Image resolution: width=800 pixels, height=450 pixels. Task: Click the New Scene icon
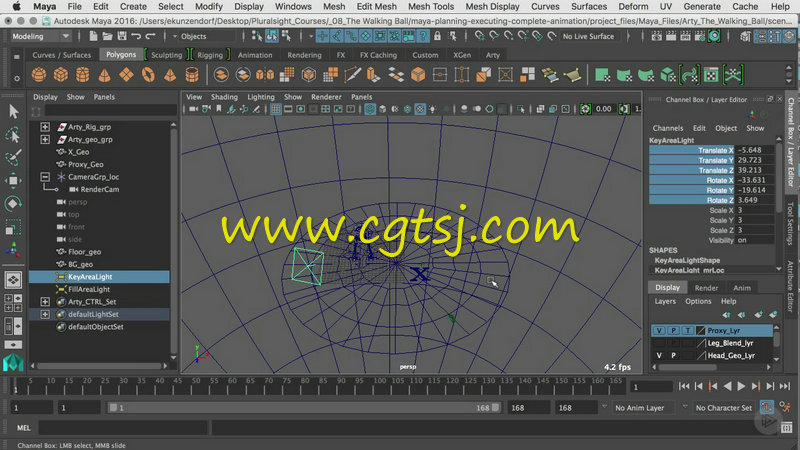click(x=93, y=36)
